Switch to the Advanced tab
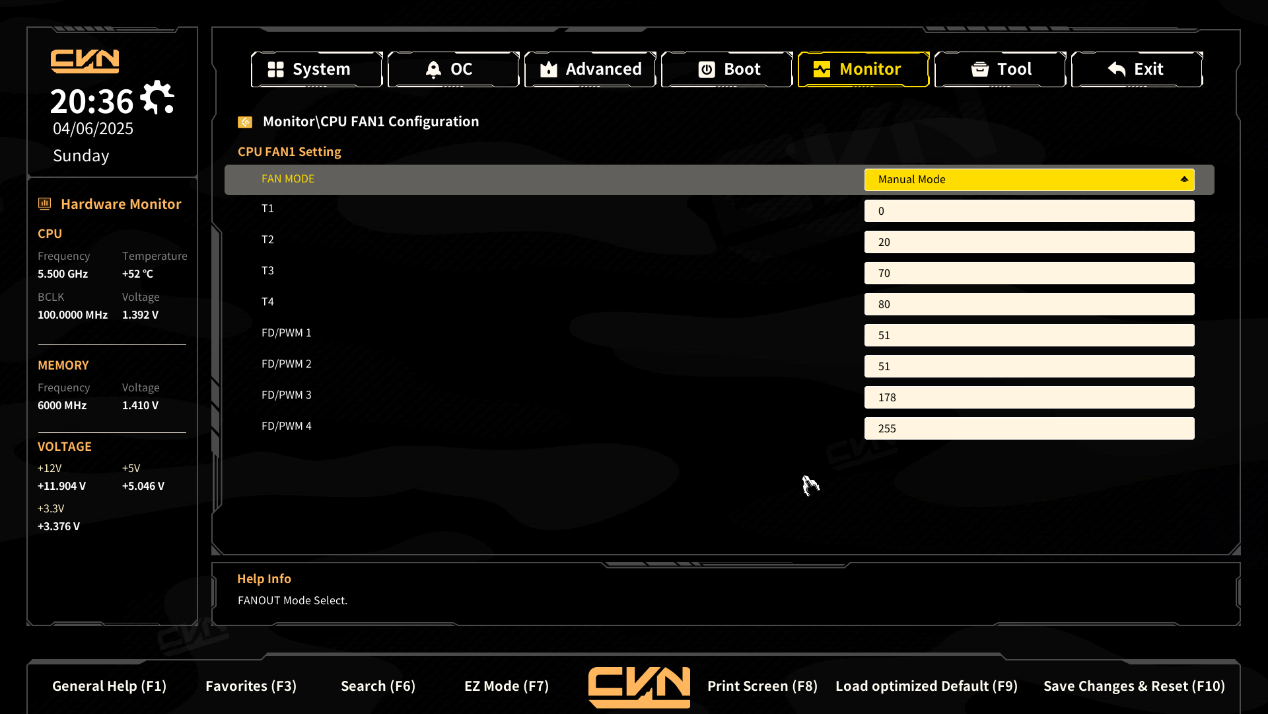Screen dimensions: 1268x714 pyautogui.click(x=590, y=69)
